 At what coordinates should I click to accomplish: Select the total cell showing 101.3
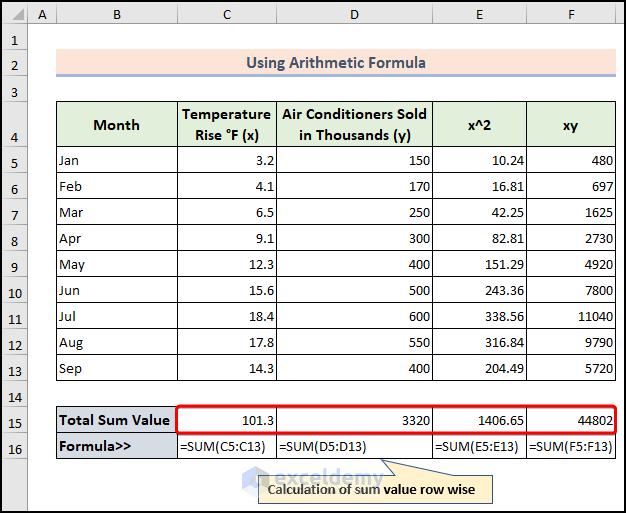point(227,421)
